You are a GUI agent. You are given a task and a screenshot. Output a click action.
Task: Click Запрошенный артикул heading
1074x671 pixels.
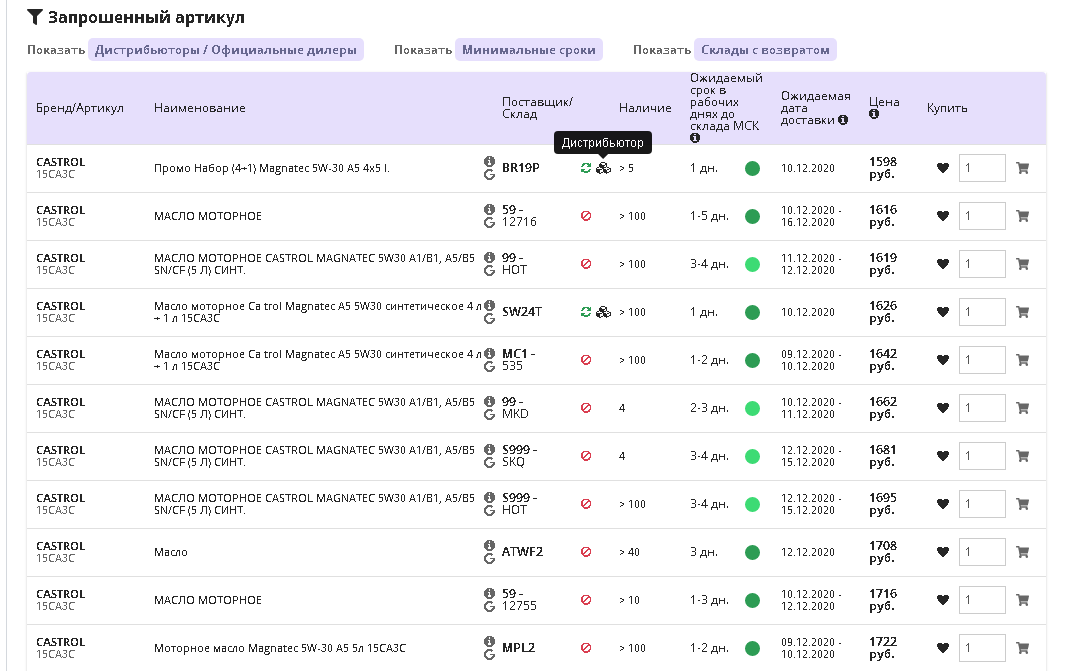coord(146,17)
